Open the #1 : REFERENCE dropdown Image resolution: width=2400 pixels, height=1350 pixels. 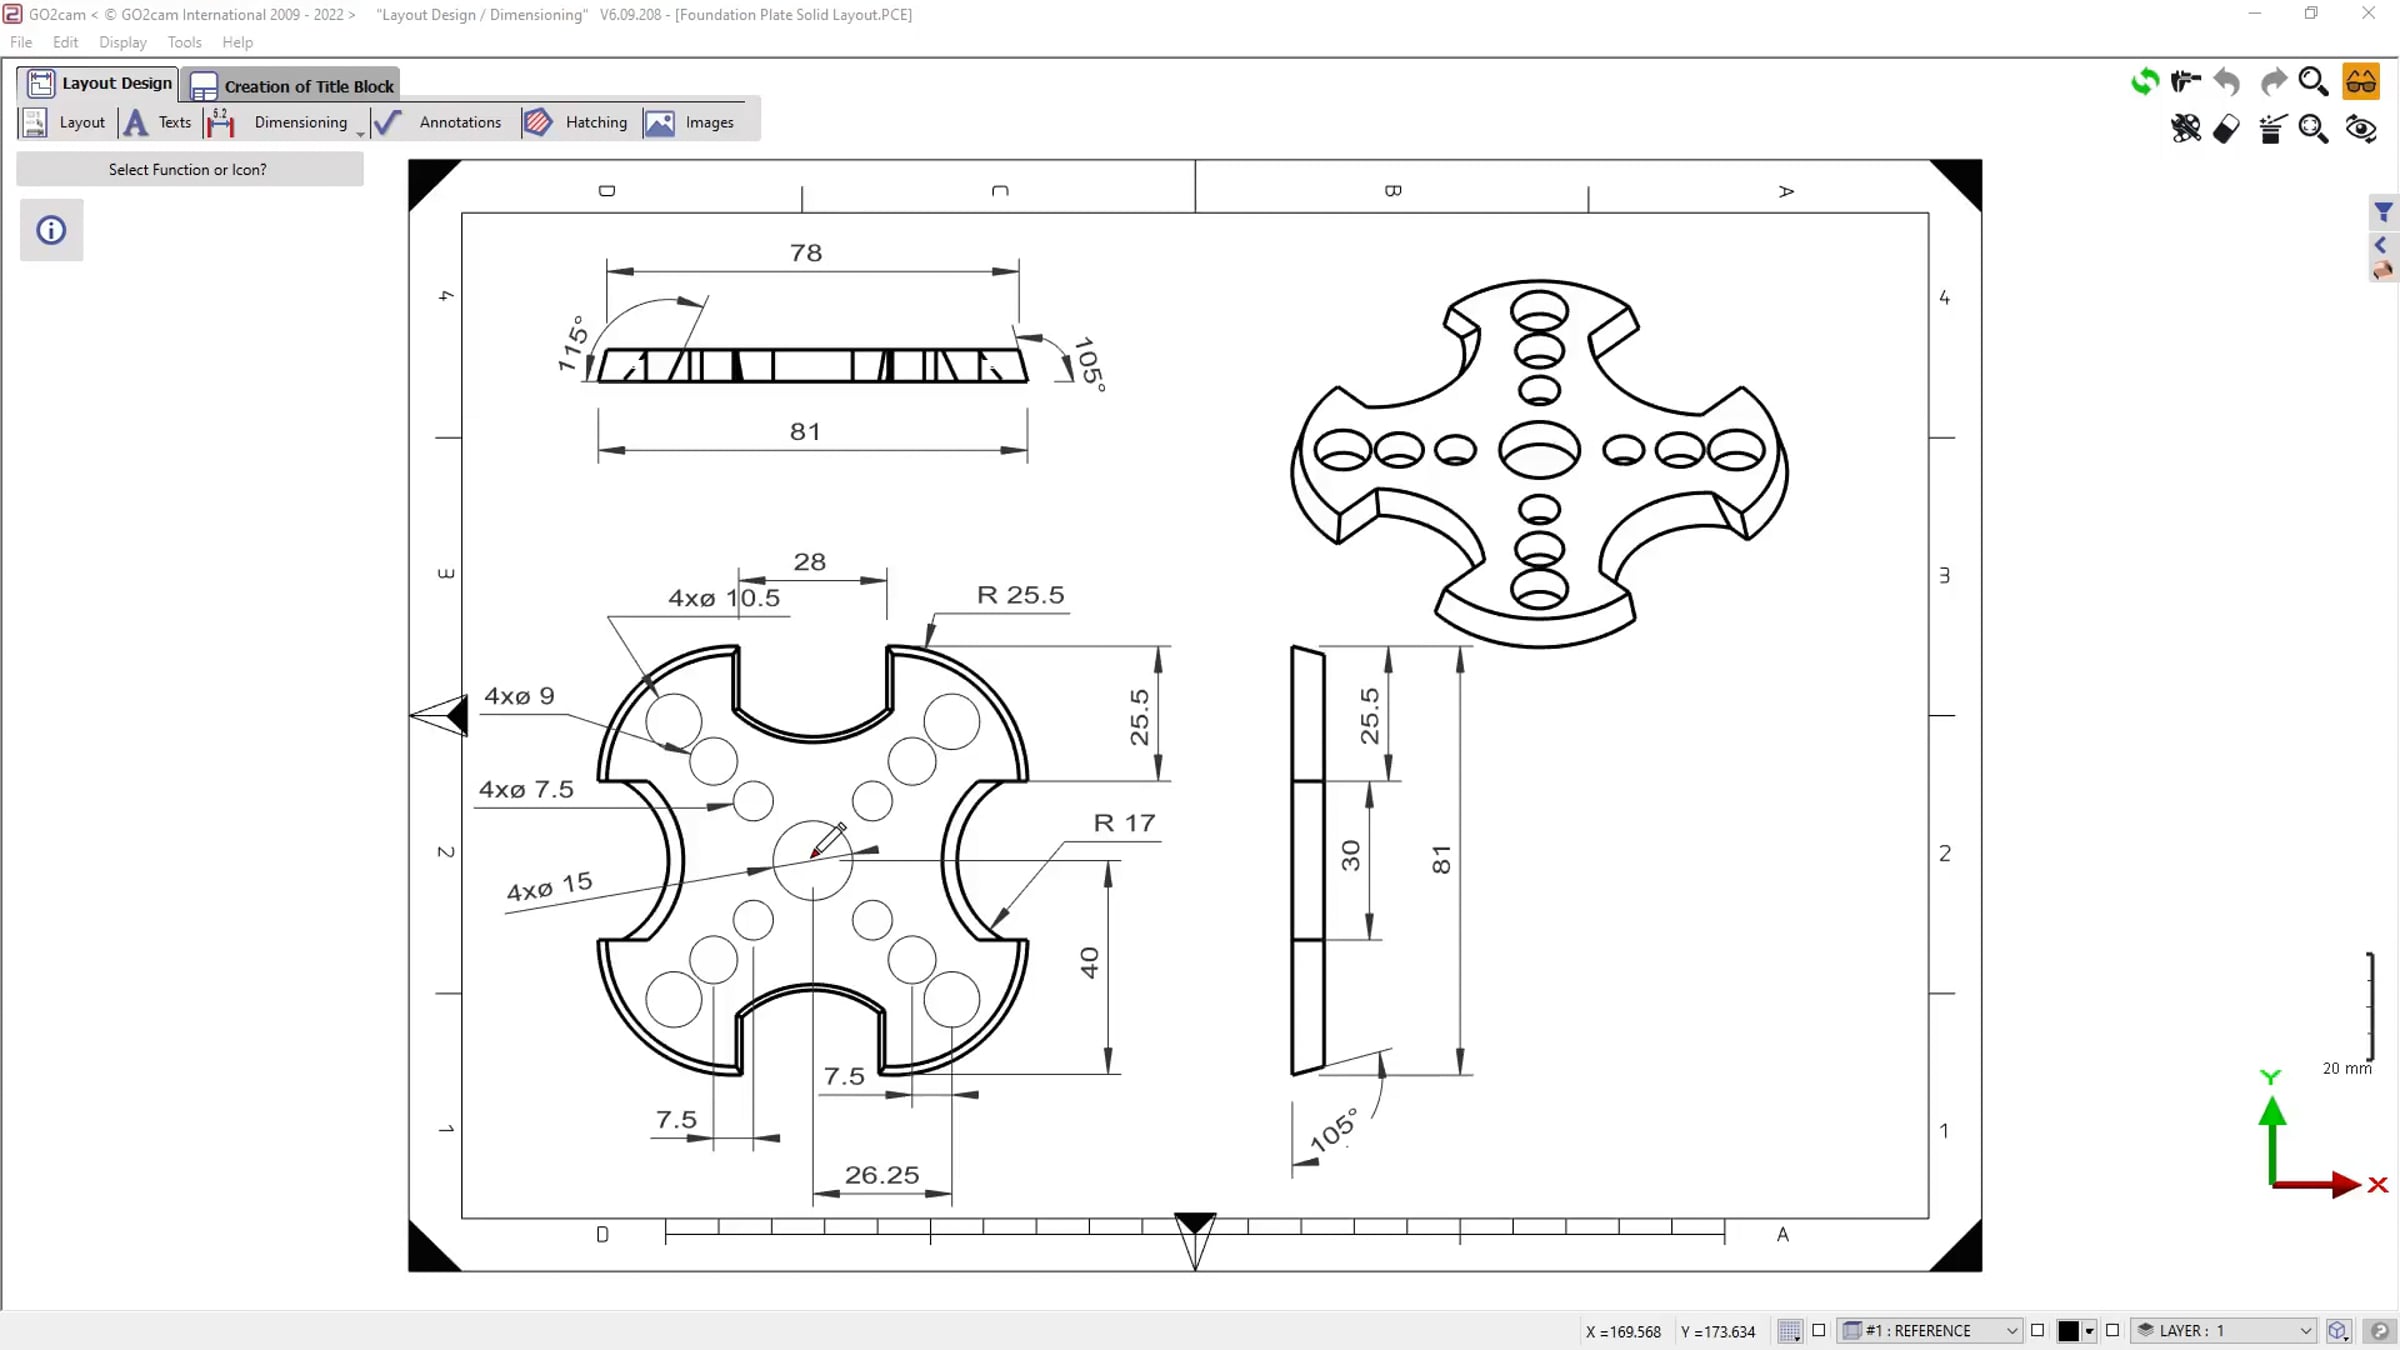pos(1930,1330)
